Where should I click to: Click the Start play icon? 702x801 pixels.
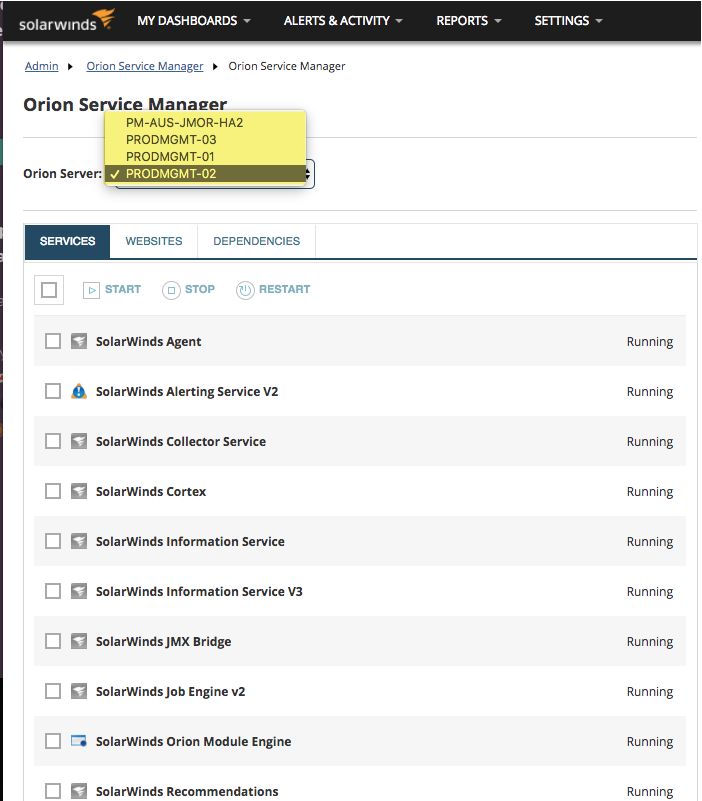[x=91, y=290]
